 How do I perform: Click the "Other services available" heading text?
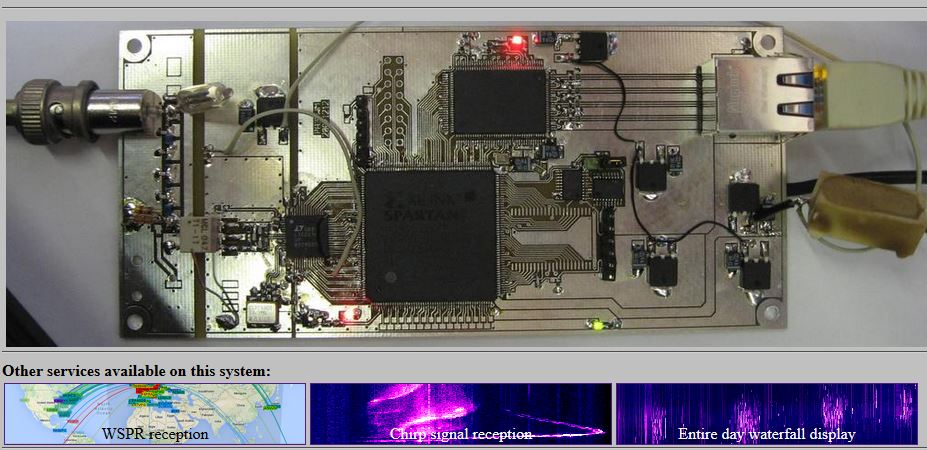pos(136,371)
